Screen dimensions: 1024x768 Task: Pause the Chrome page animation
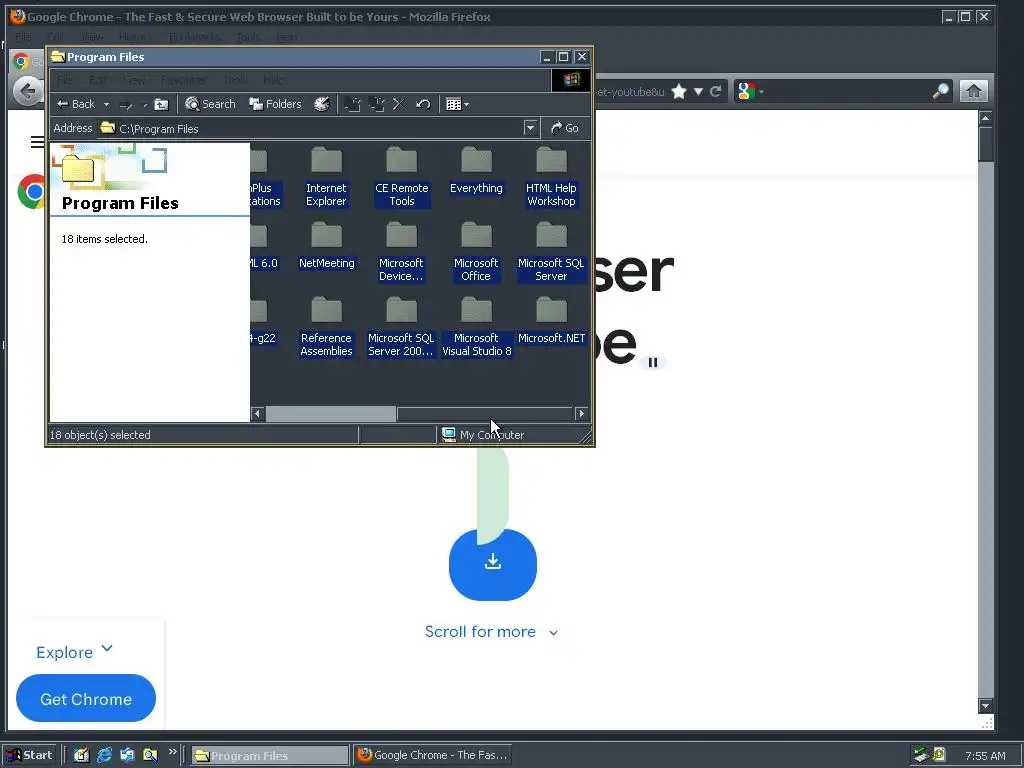tap(652, 362)
